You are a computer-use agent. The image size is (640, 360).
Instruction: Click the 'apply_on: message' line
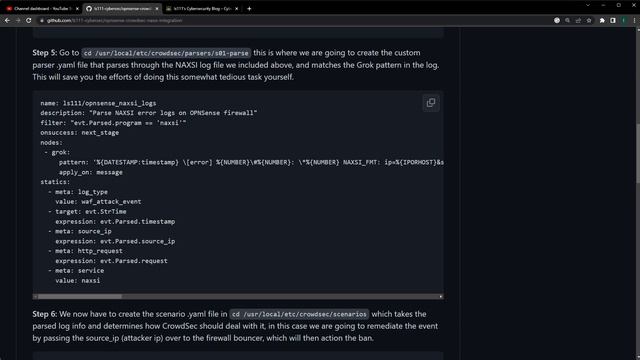[x=91, y=172]
